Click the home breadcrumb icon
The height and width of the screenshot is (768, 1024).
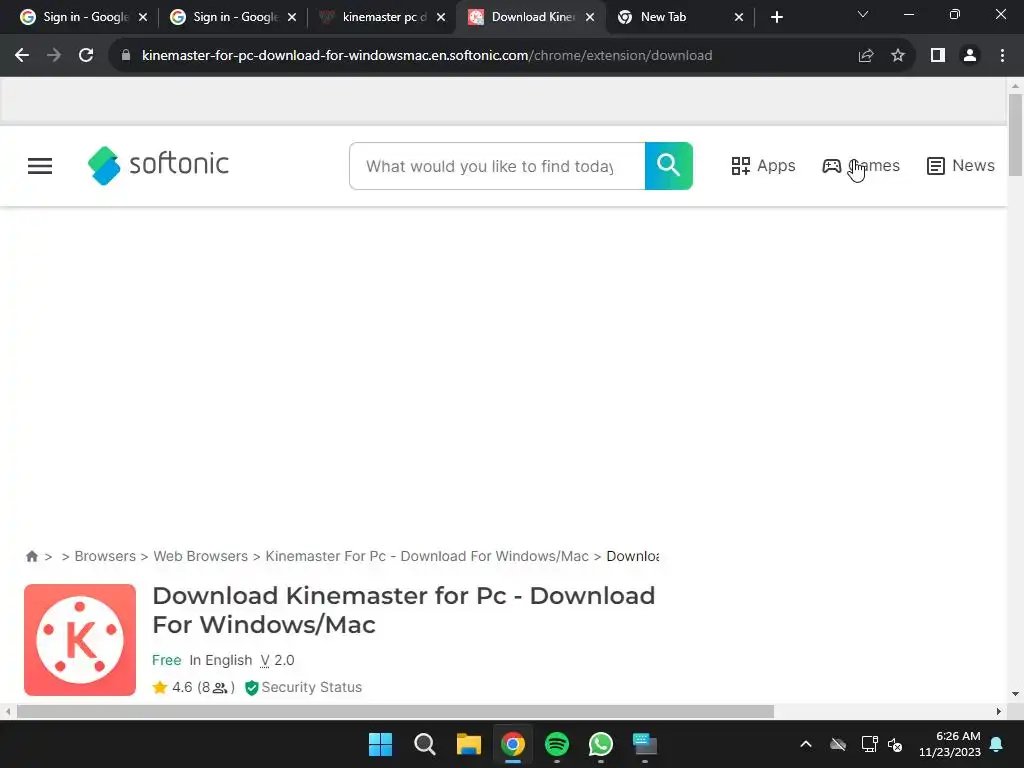point(31,556)
